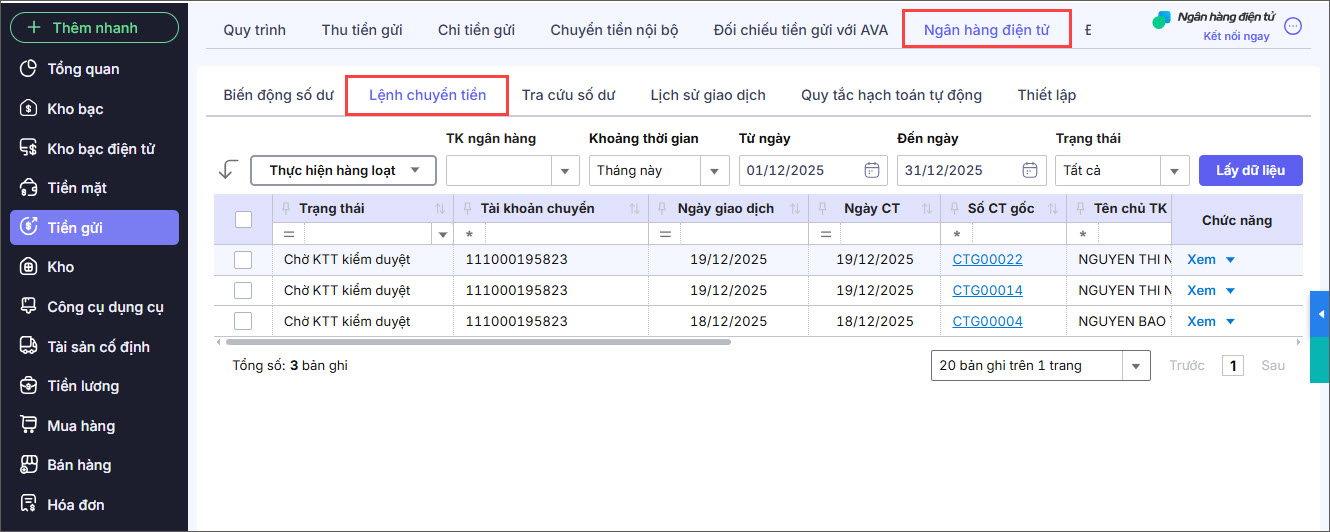Sort by Tài khoản chuyển column arrows
1330x532 pixels.
click(x=634, y=209)
